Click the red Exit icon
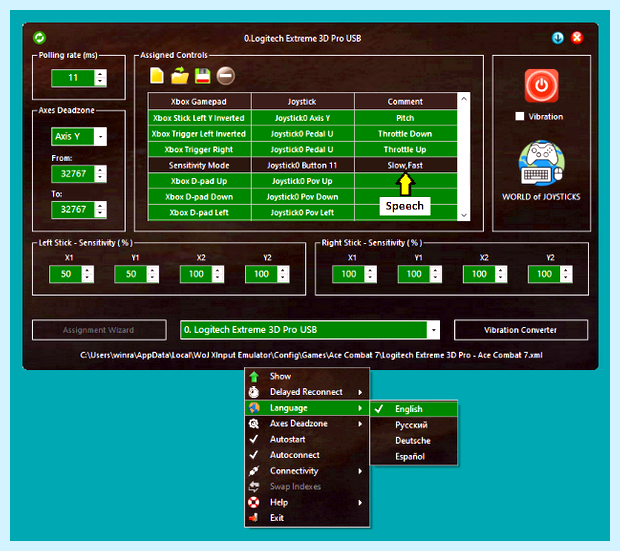 click(254, 517)
